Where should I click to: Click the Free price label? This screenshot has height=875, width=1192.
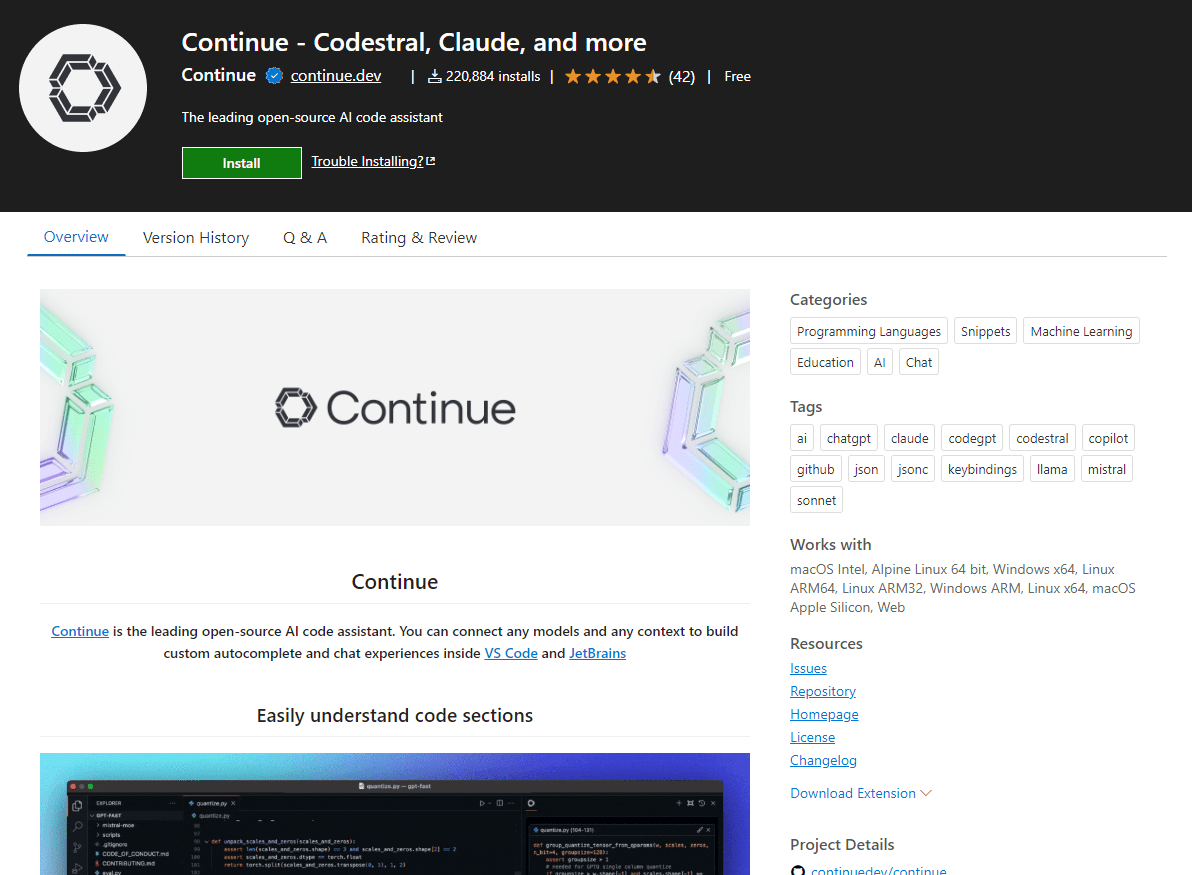[x=737, y=76]
